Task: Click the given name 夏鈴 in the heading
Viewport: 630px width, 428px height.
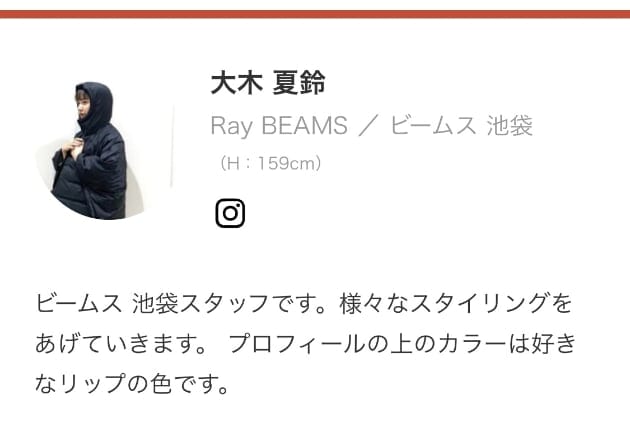Action: point(299,83)
